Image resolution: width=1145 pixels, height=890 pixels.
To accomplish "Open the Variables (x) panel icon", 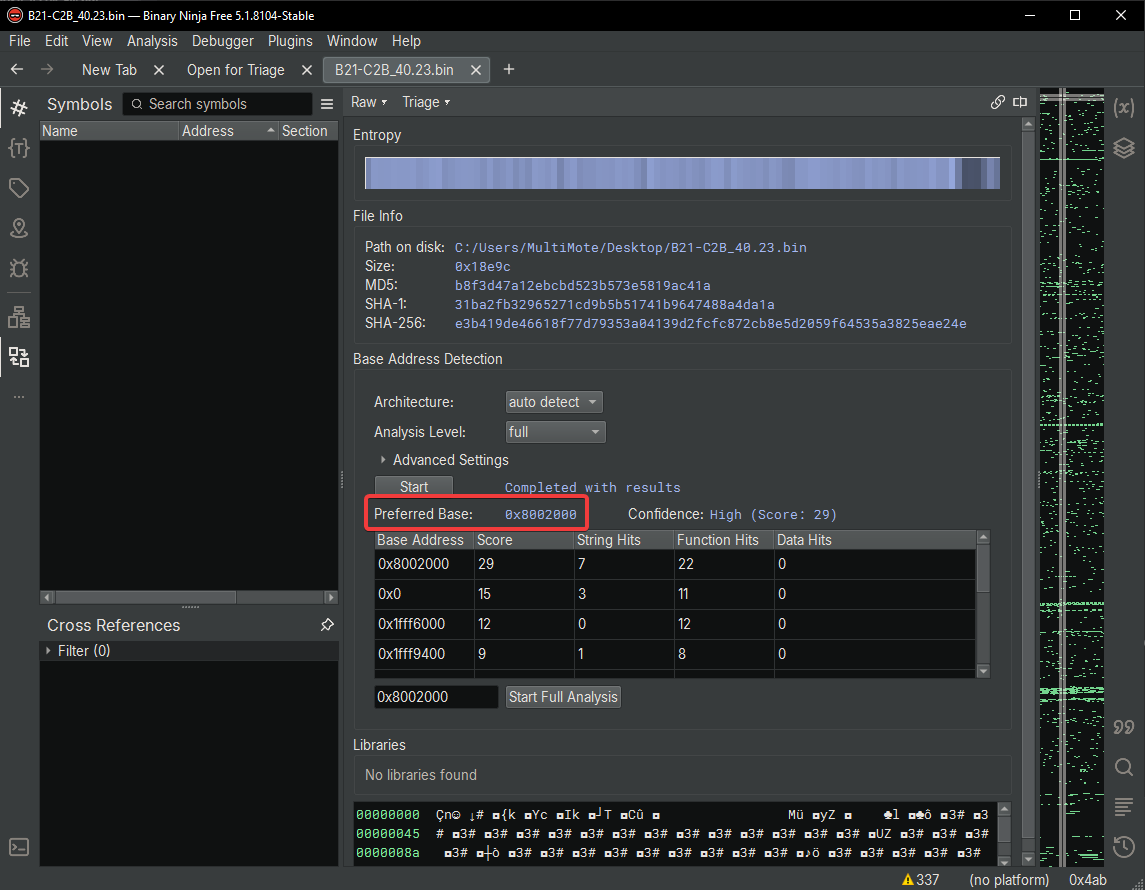I will [1124, 108].
